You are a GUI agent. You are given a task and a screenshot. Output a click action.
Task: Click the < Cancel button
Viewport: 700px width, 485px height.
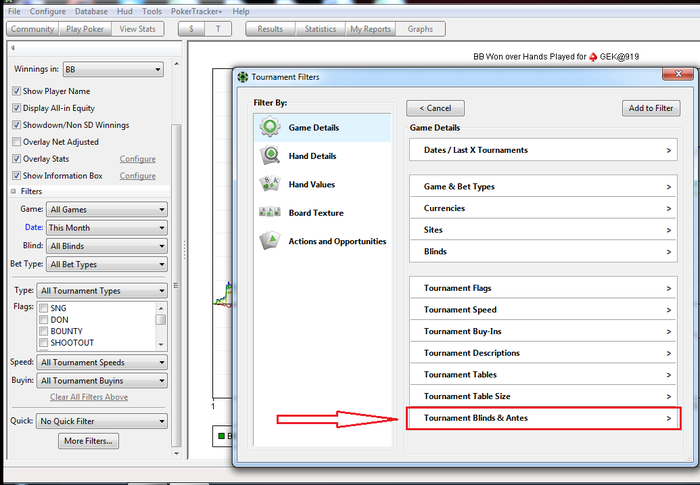pyautogui.click(x=435, y=108)
